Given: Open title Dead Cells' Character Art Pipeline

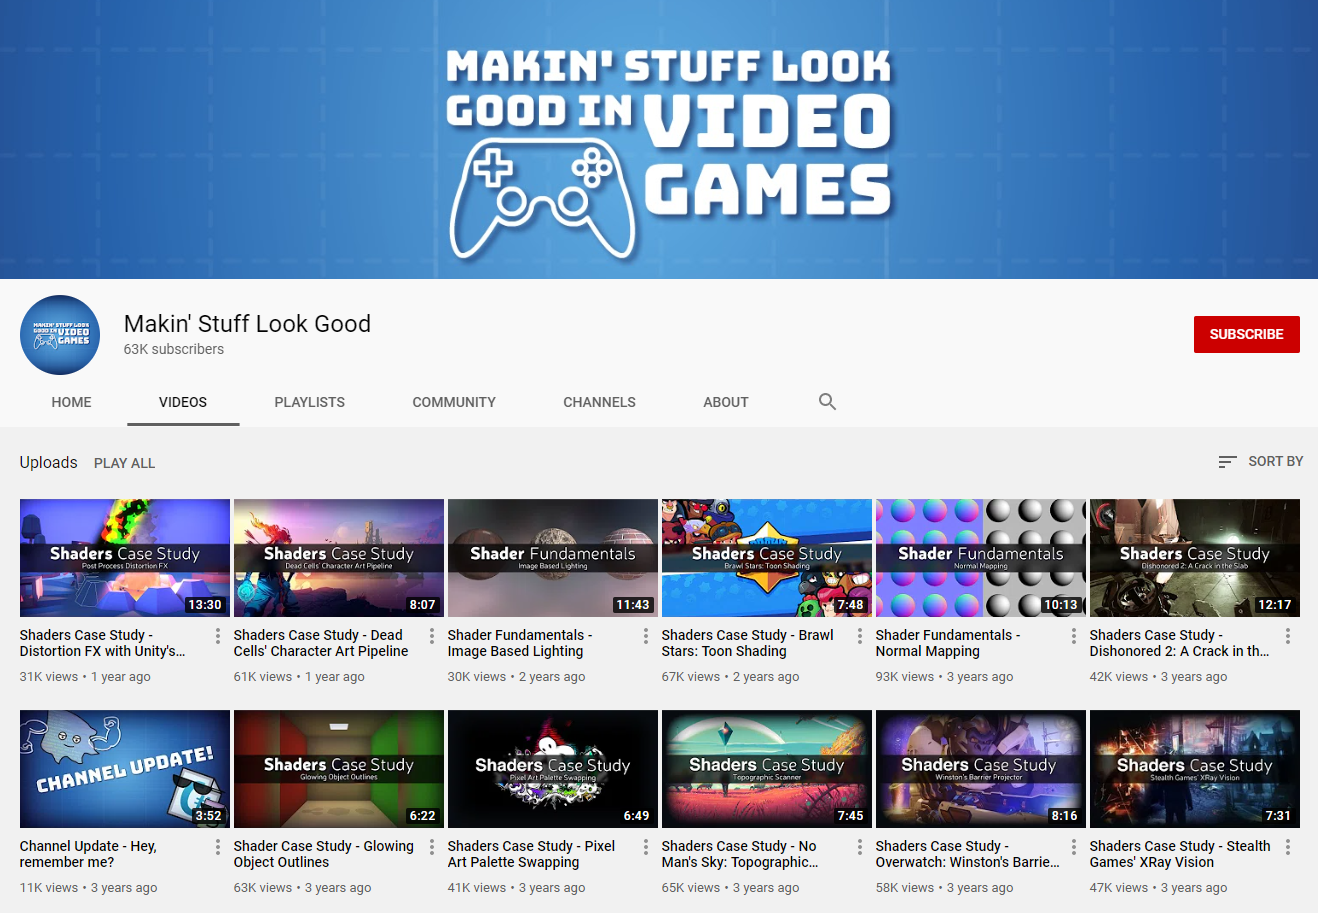Looking at the screenshot, I should point(321,643).
